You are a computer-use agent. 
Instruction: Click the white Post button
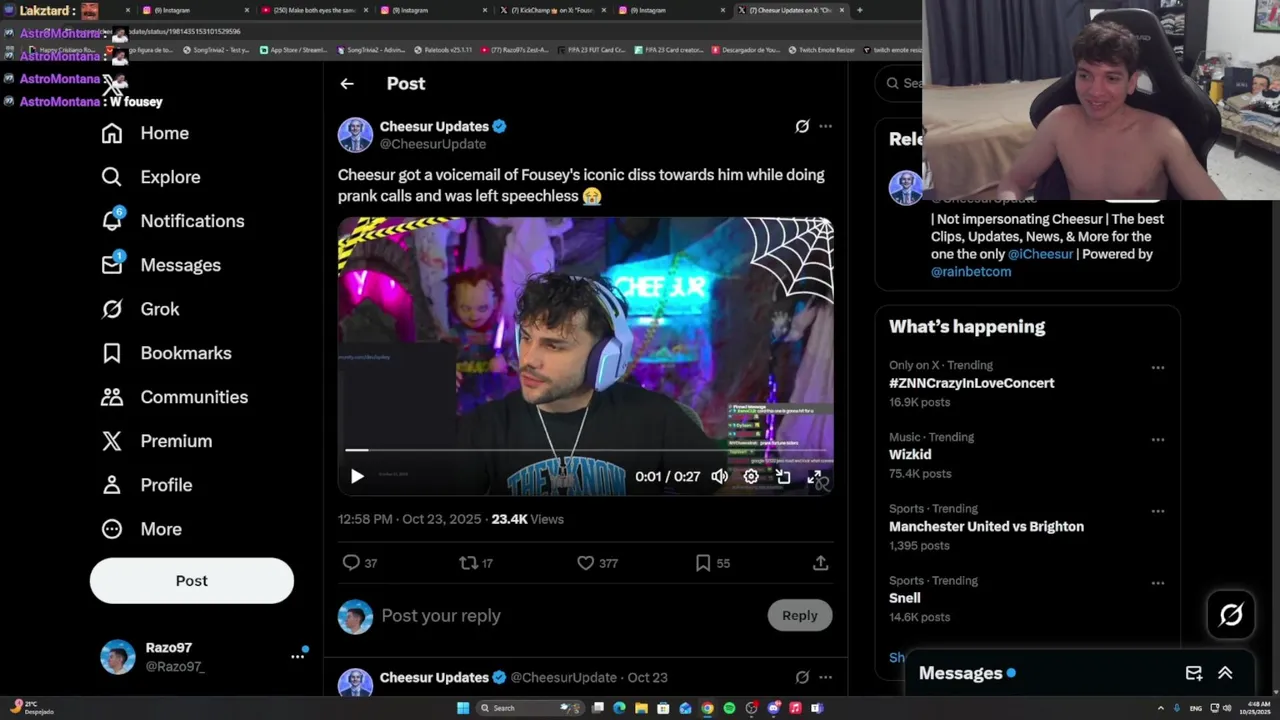tap(192, 581)
